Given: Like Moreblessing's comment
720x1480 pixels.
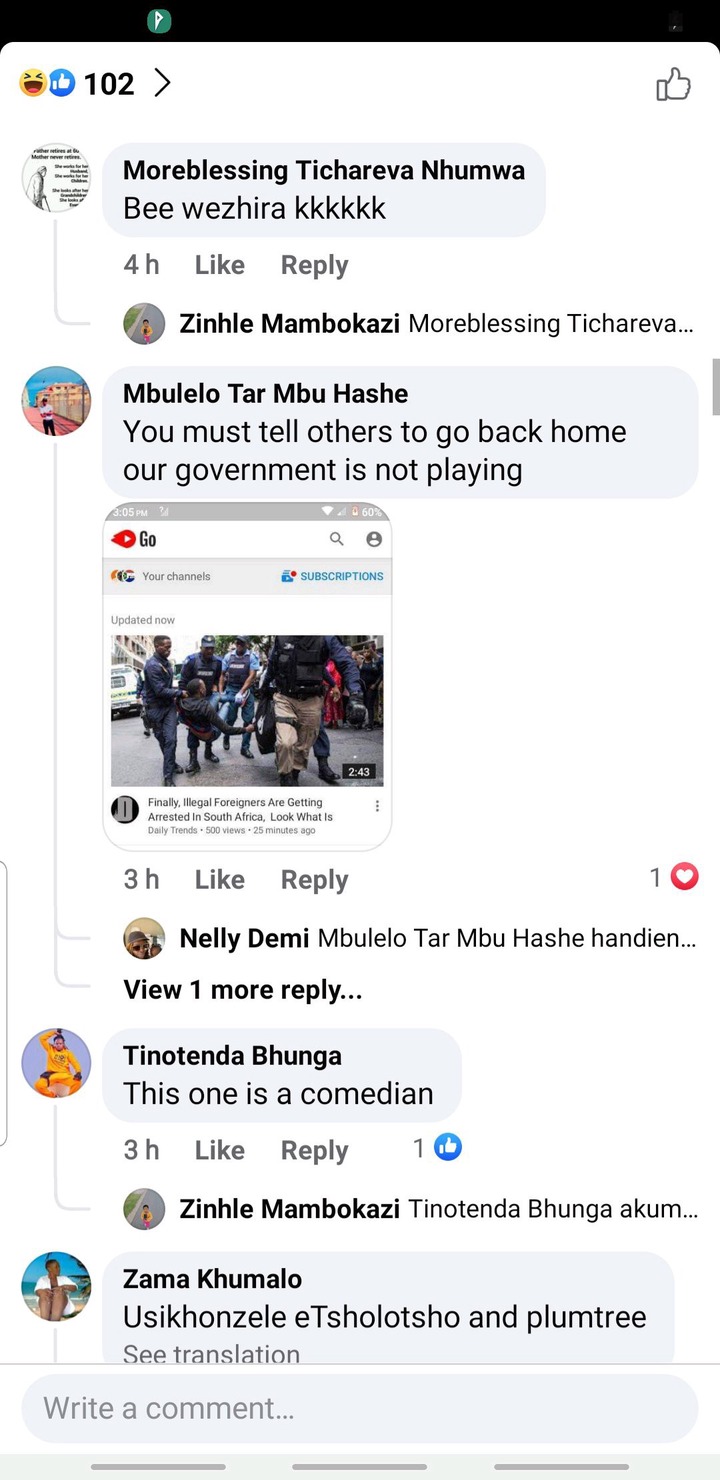Looking at the screenshot, I should pyautogui.click(x=220, y=265).
